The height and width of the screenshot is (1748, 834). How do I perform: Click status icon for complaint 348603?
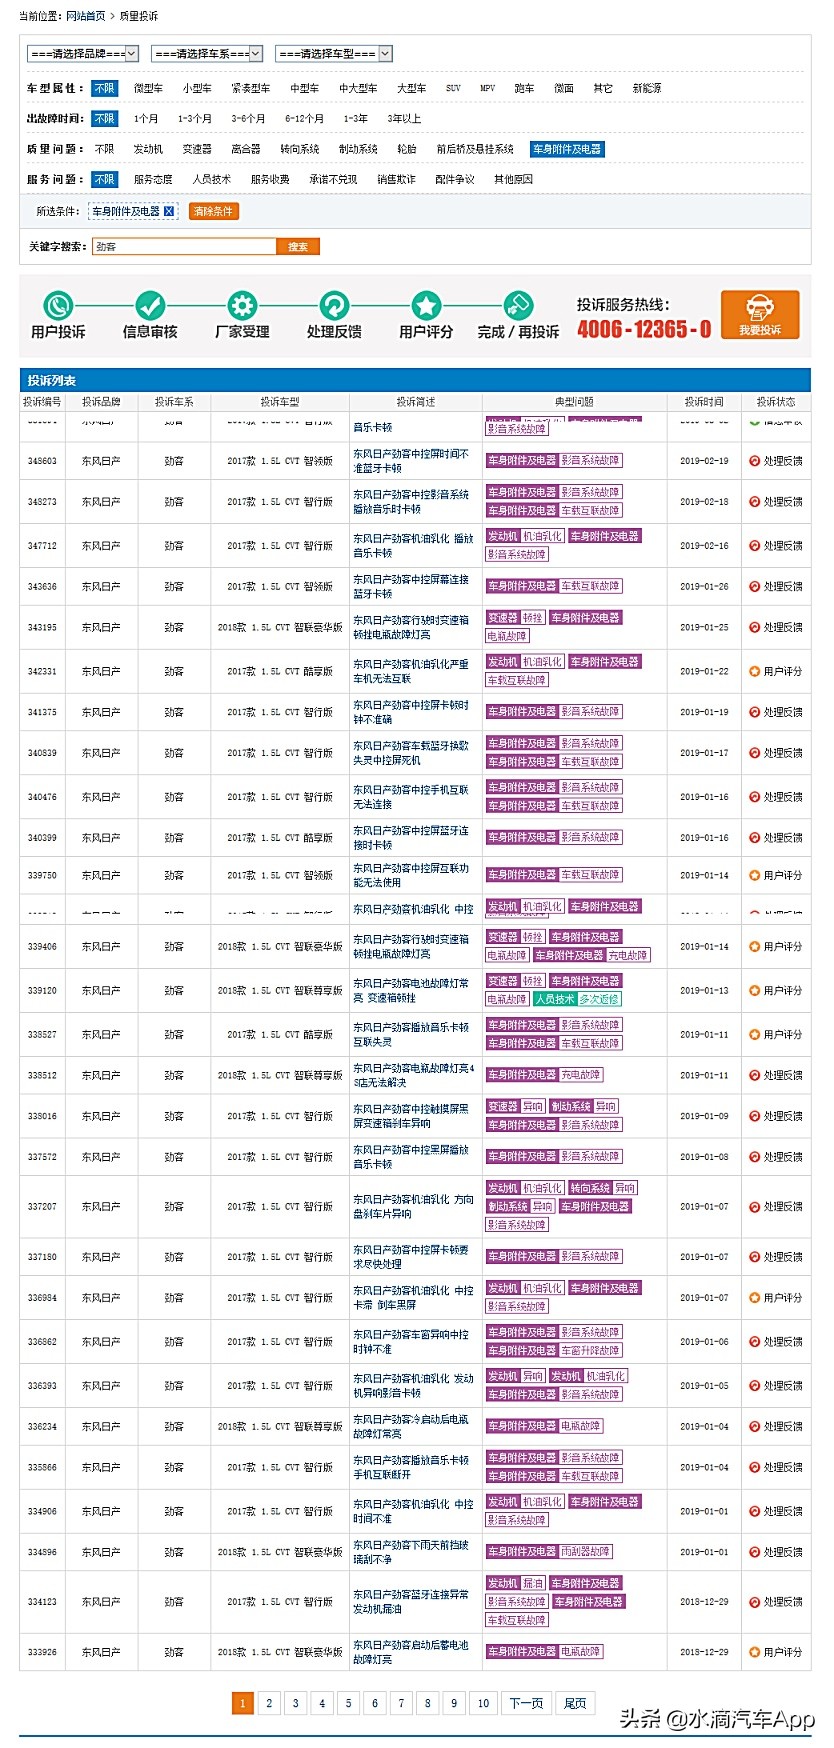pyautogui.click(x=755, y=461)
